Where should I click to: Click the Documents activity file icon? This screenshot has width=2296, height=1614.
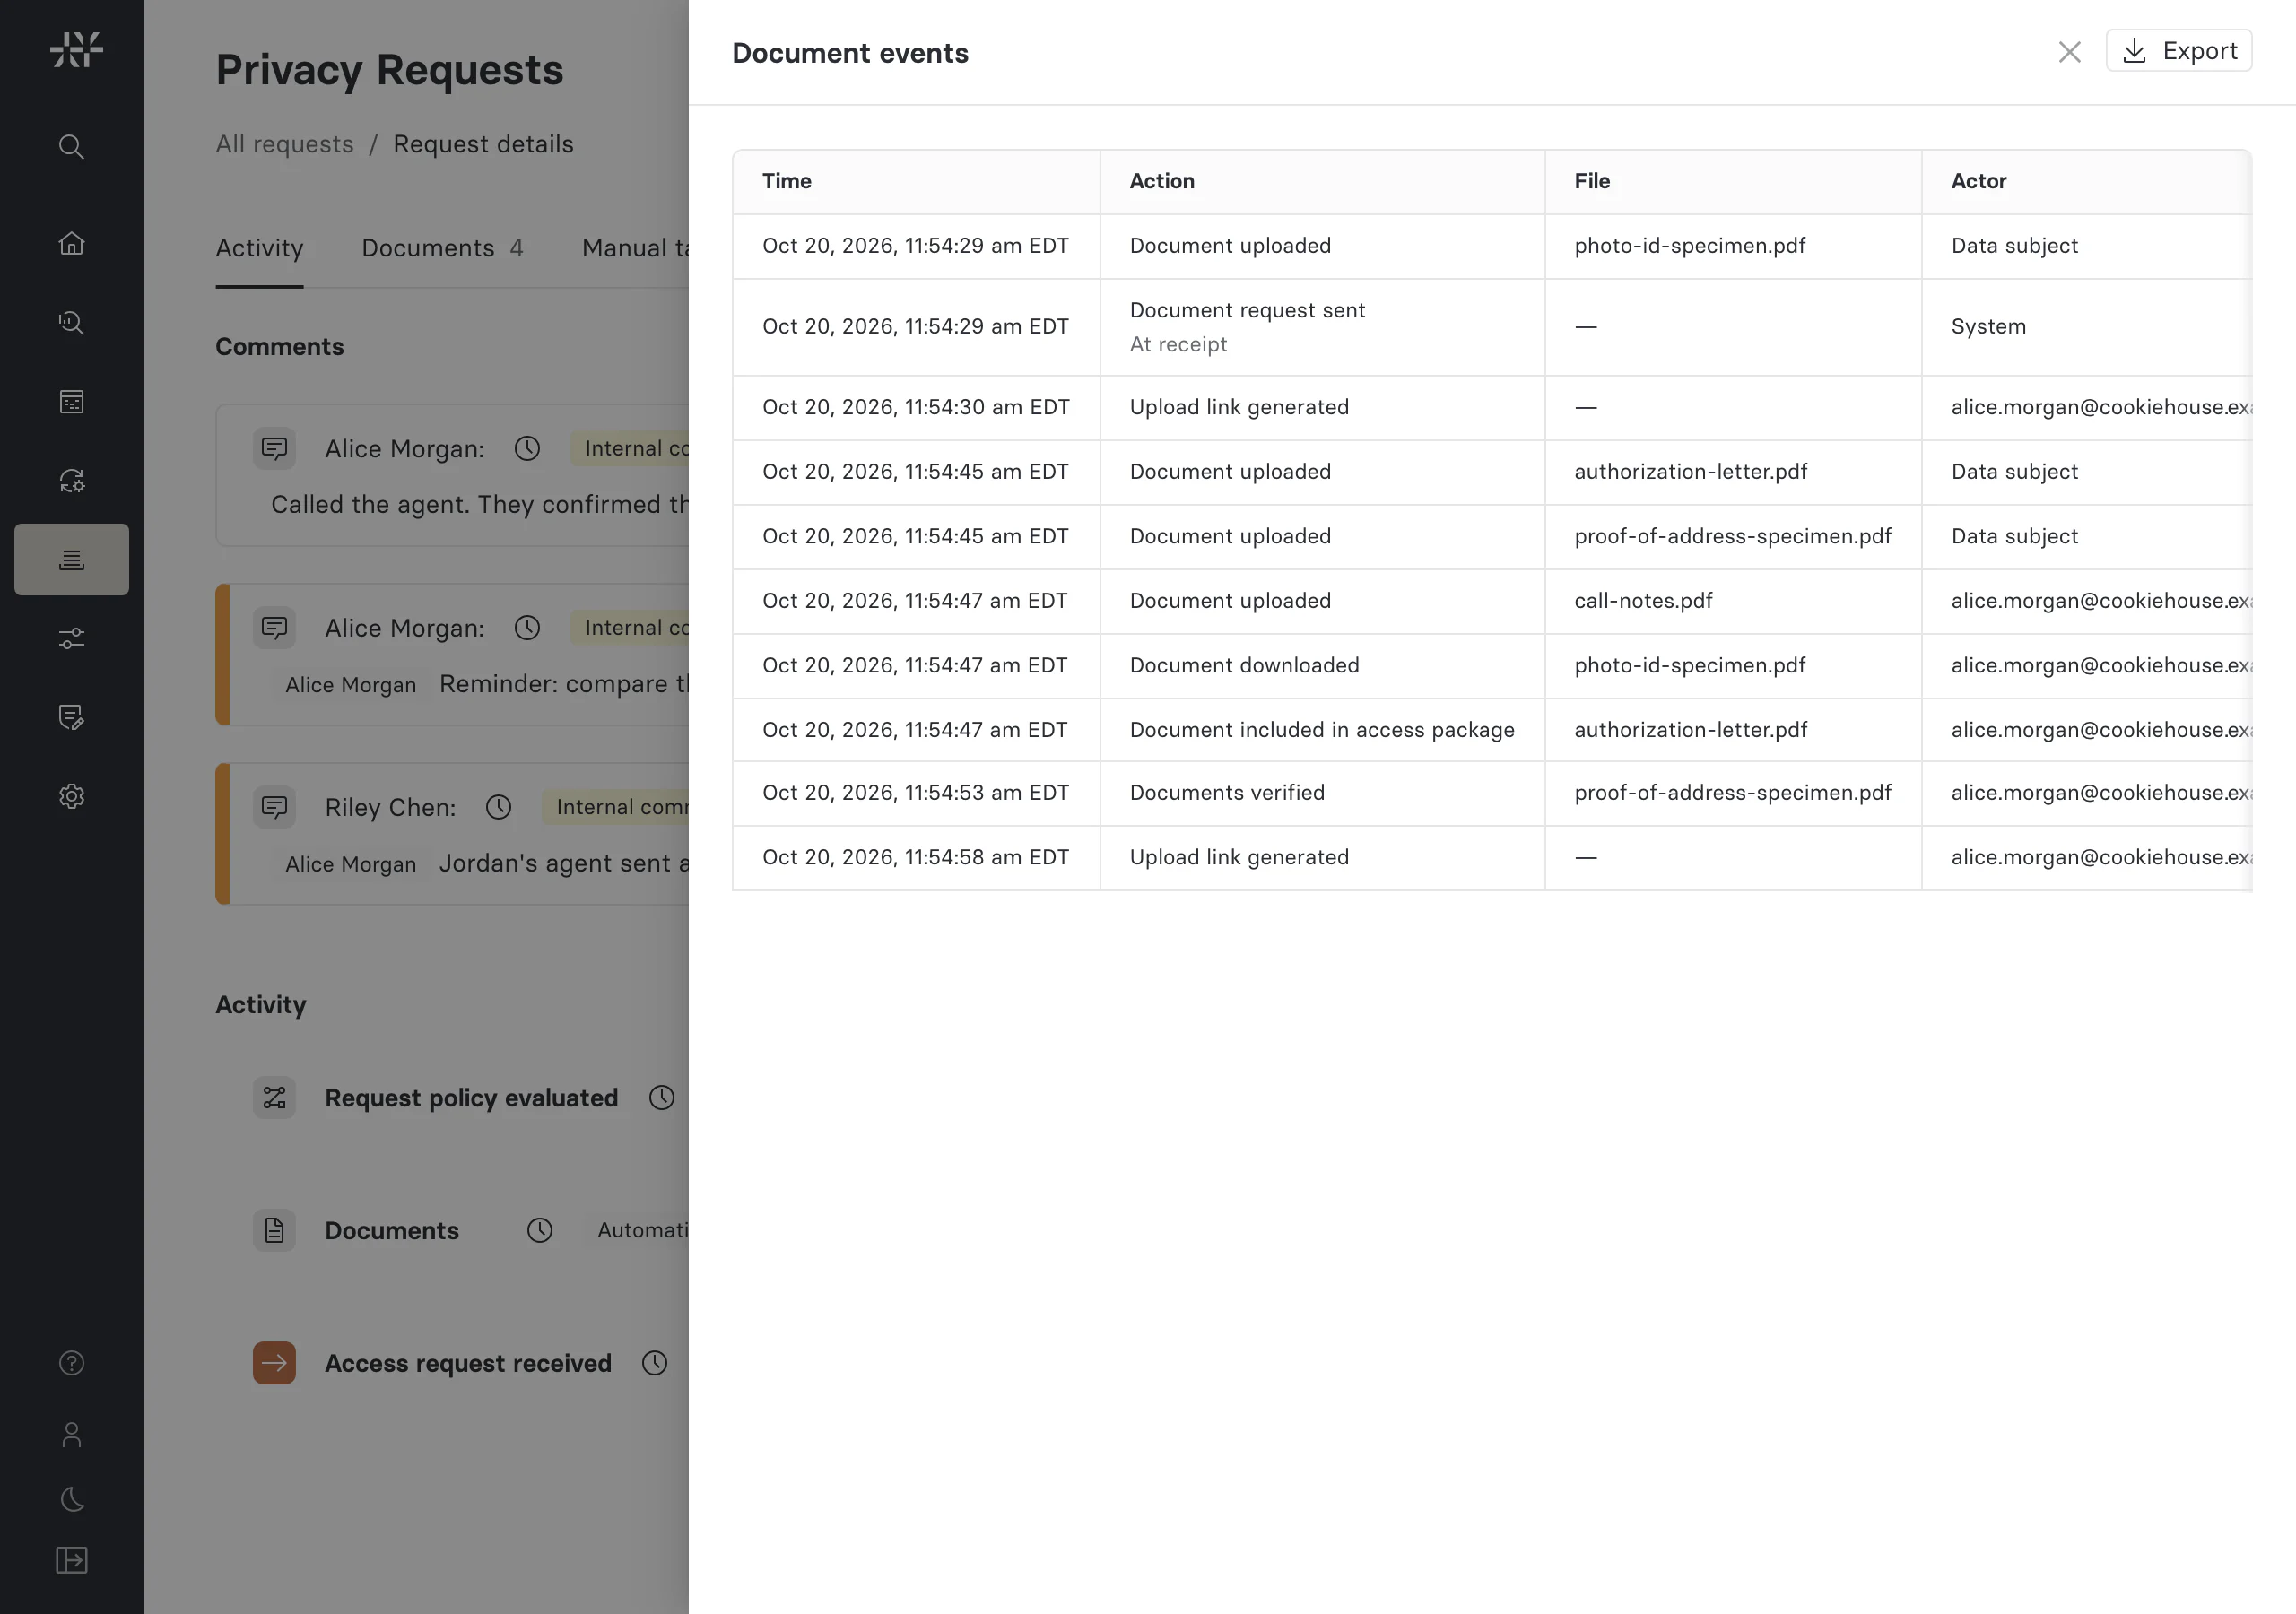point(274,1230)
